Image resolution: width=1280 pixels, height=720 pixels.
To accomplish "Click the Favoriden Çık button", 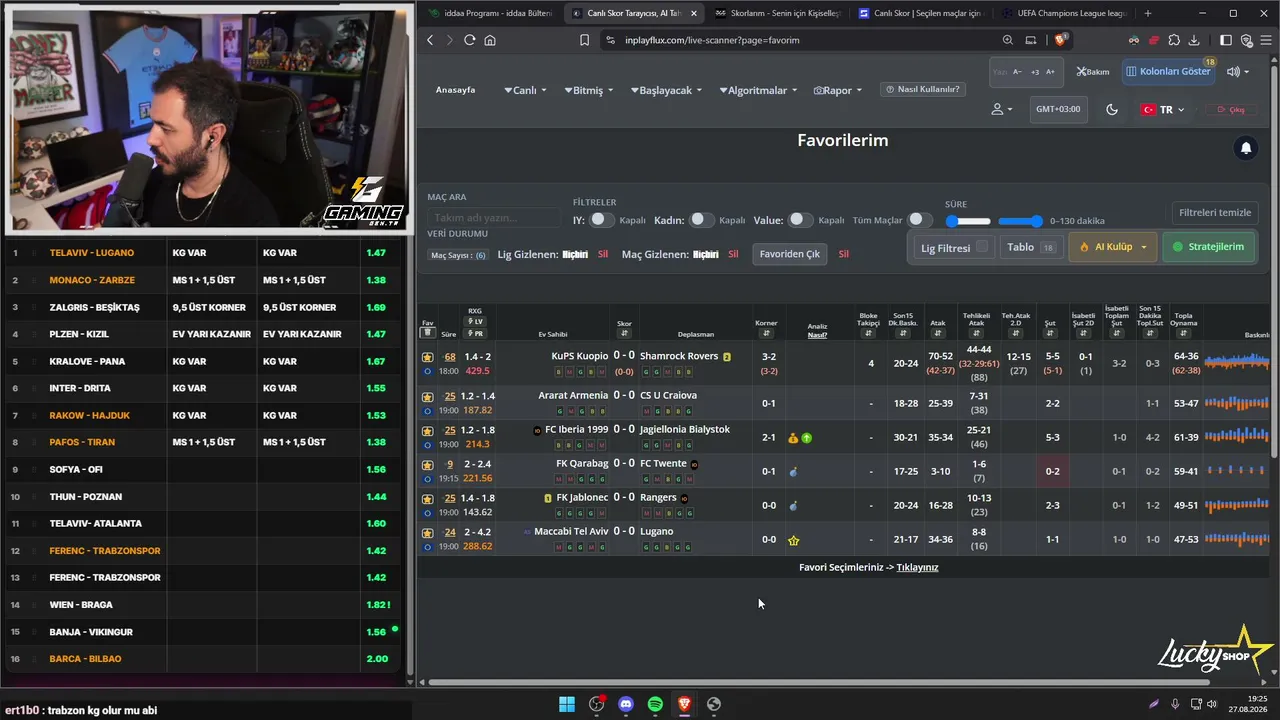I will [x=789, y=254].
